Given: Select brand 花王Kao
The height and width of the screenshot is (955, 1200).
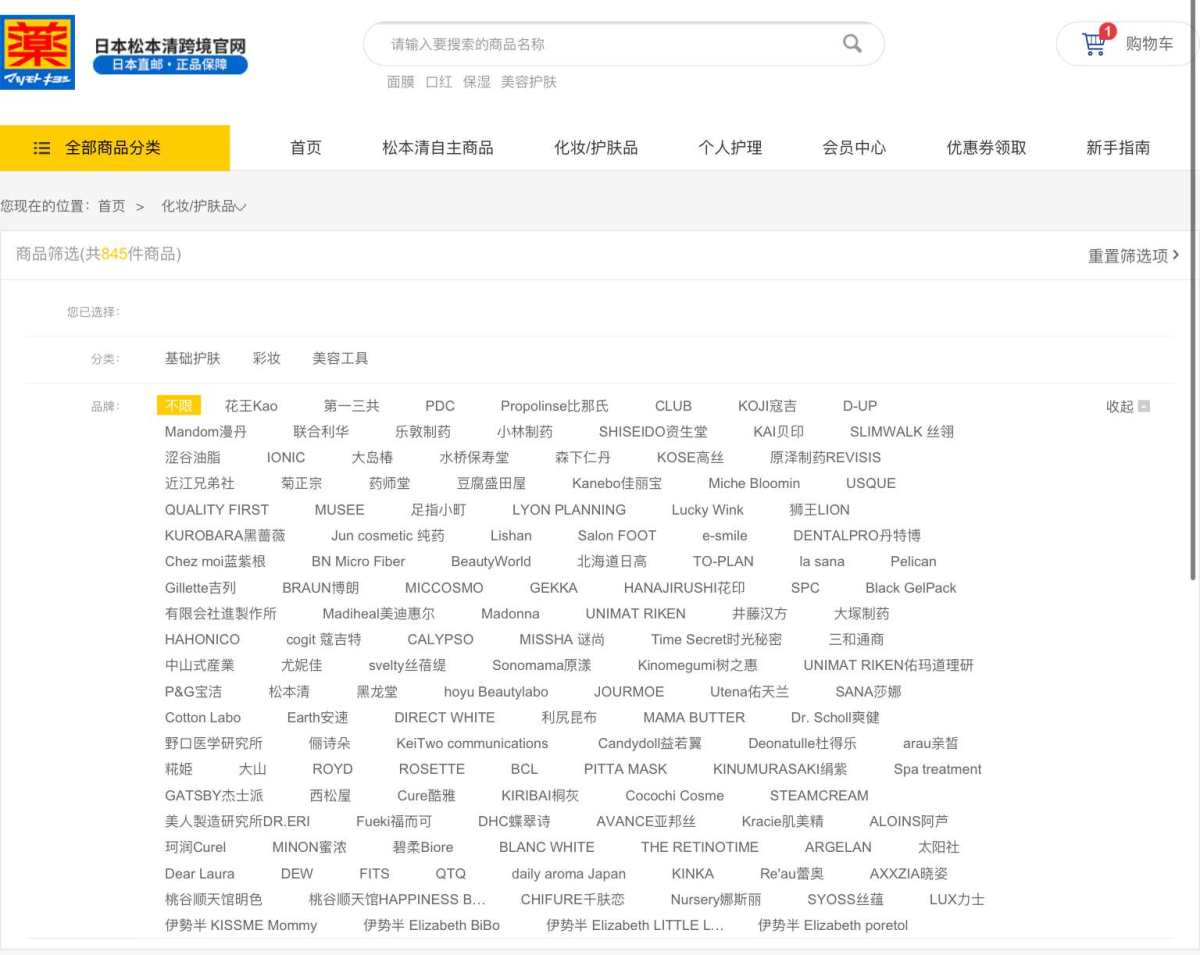Looking at the screenshot, I should [251, 406].
